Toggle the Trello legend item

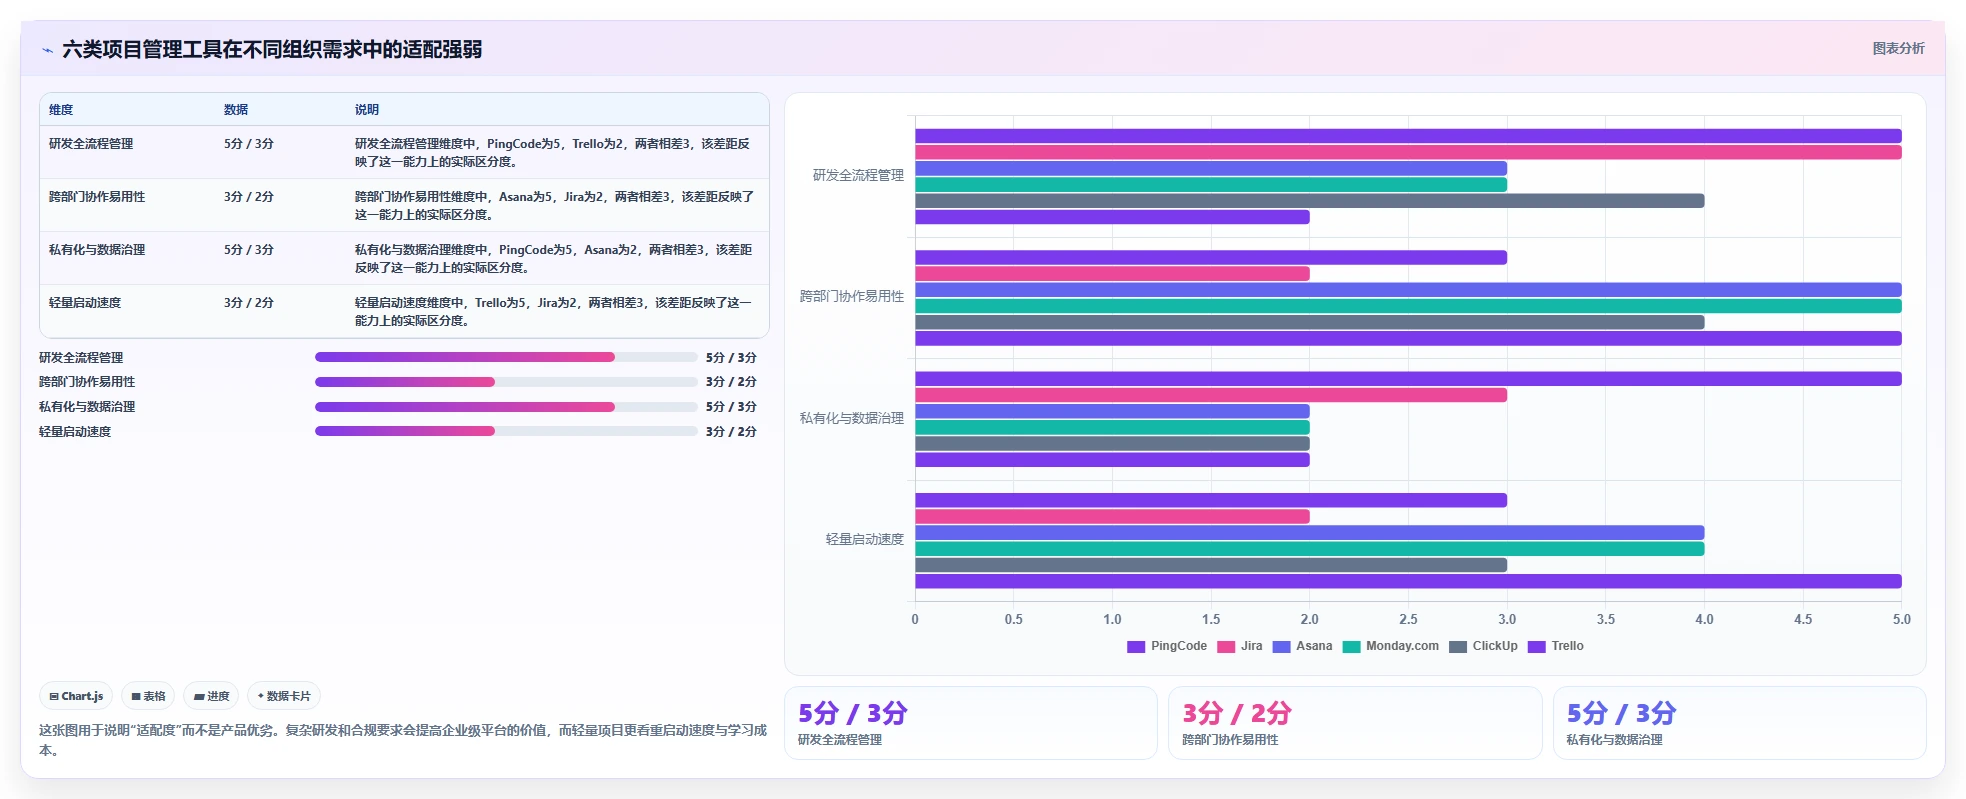tap(1555, 646)
